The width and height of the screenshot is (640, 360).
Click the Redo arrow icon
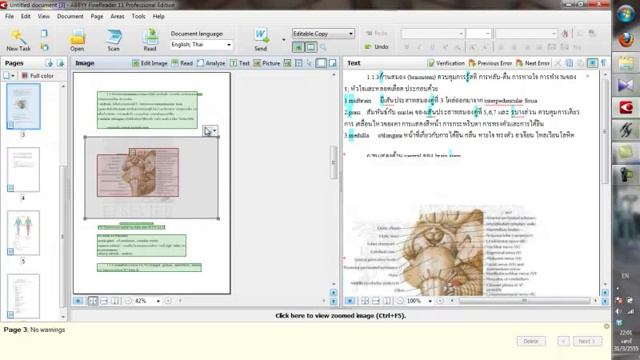coord(369,33)
